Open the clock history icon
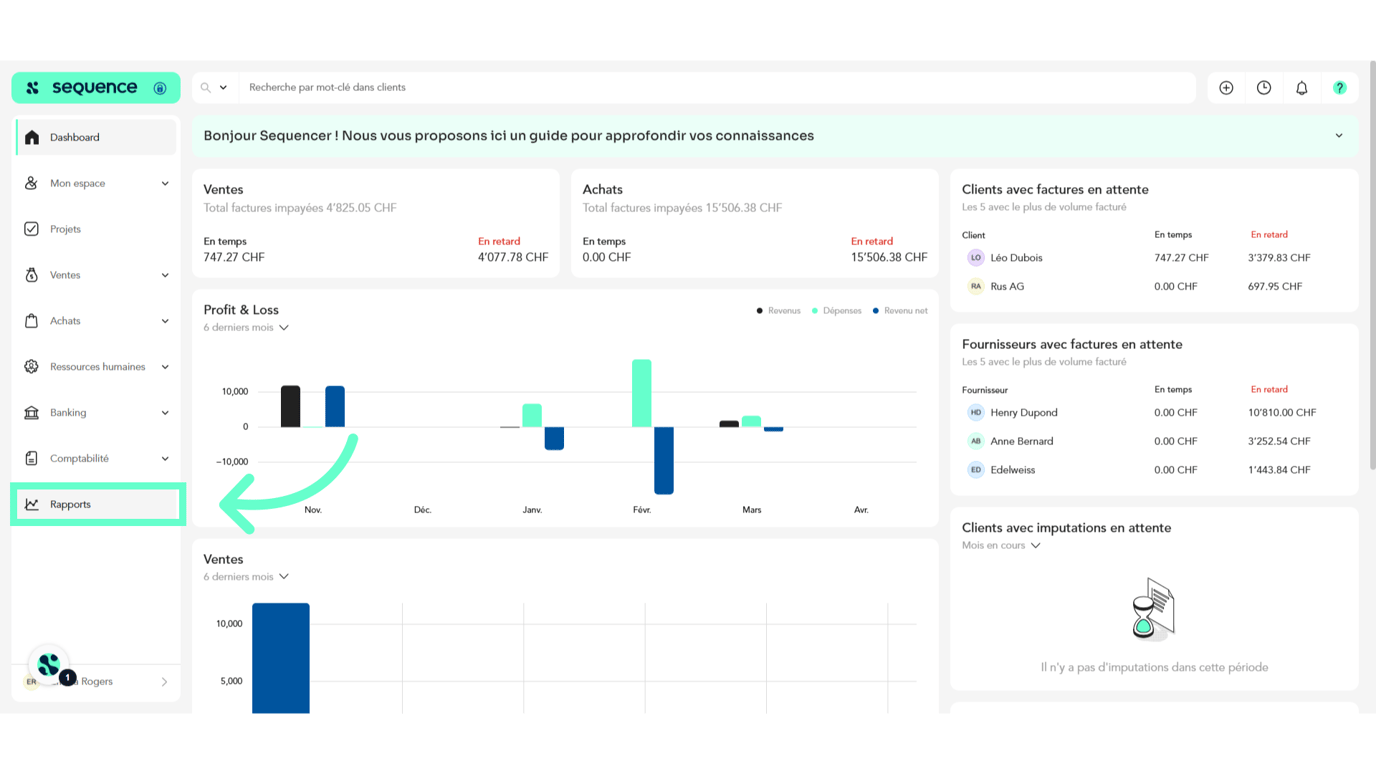Image resolution: width=1376 pixels, height=774 pixels. [x=1264, y=88]
